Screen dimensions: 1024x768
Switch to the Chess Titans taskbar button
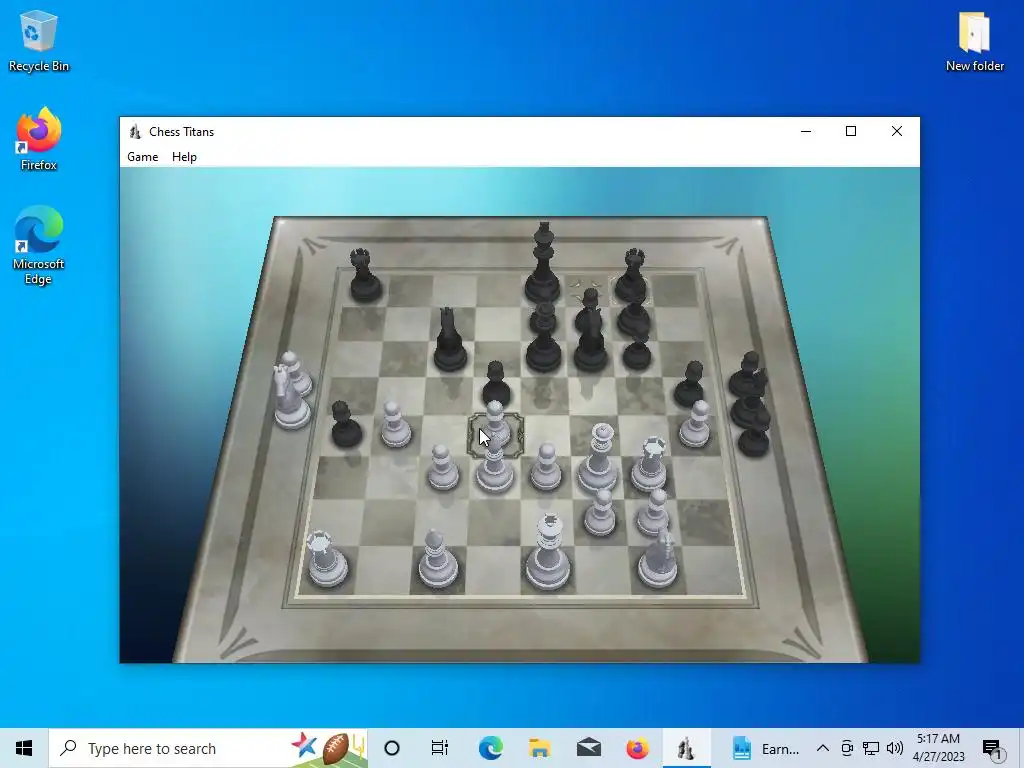pos(686,748)
